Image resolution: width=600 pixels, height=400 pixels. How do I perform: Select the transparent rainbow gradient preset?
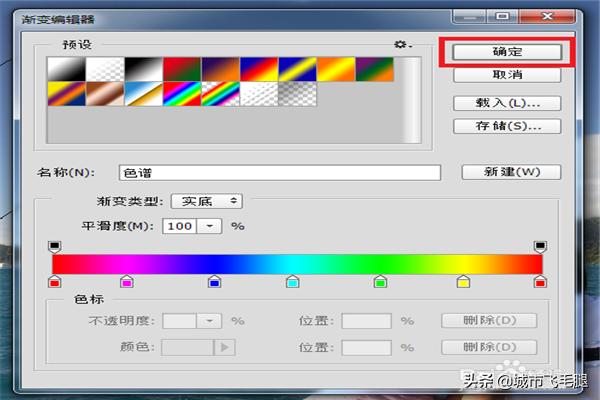pos(221,93)
